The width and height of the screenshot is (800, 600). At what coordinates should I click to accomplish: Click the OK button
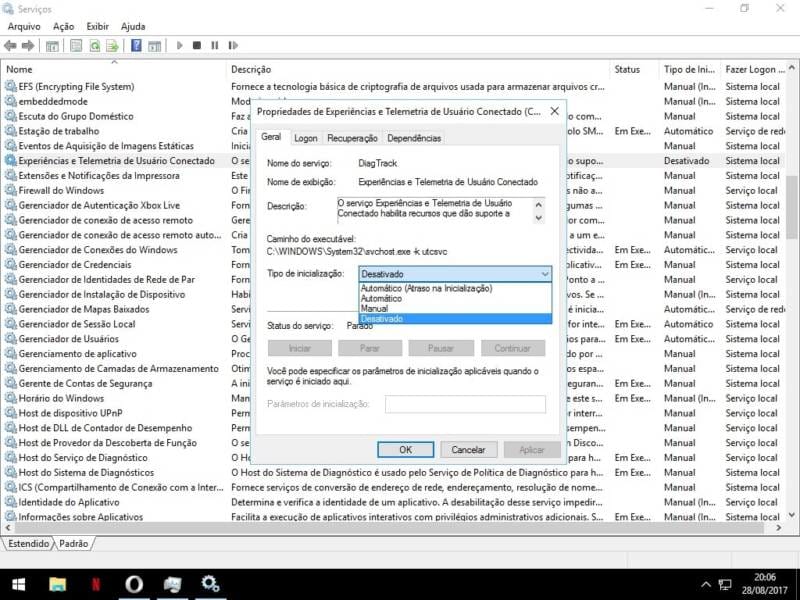tap(406, 449)
